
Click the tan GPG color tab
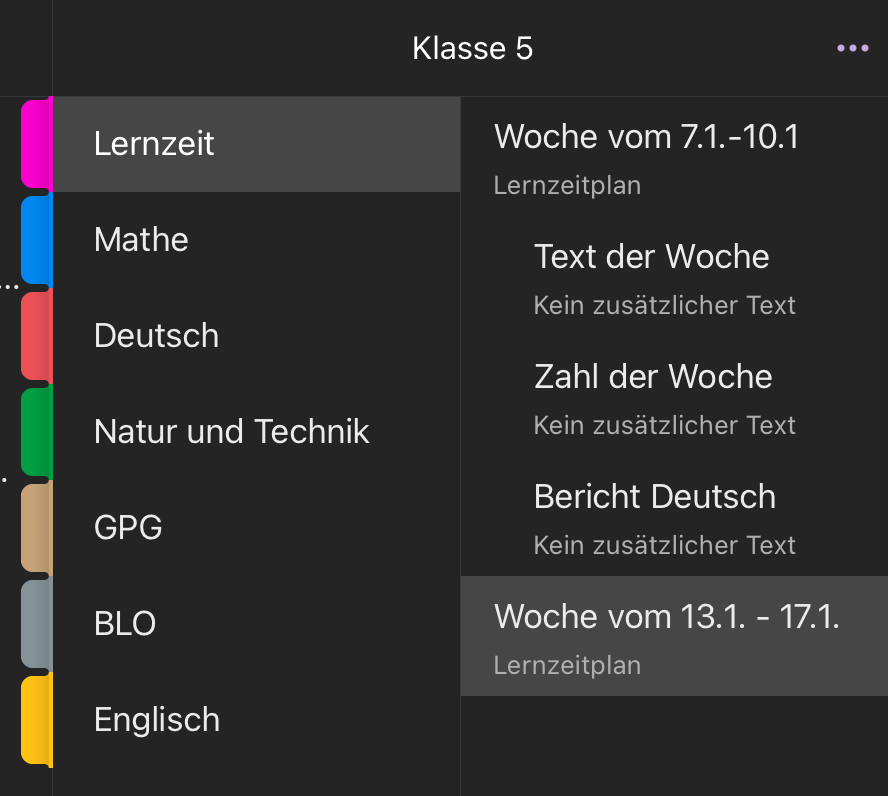tap(37, 528)
